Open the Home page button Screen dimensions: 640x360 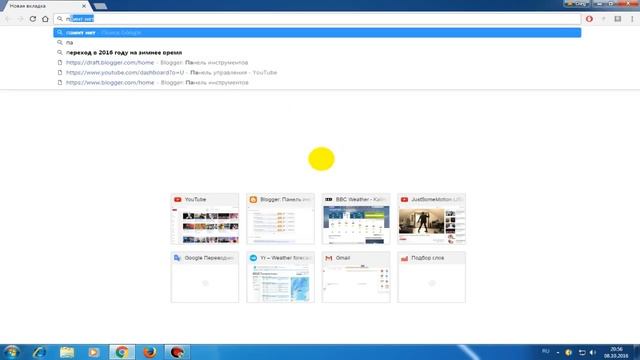coord(45,19)
